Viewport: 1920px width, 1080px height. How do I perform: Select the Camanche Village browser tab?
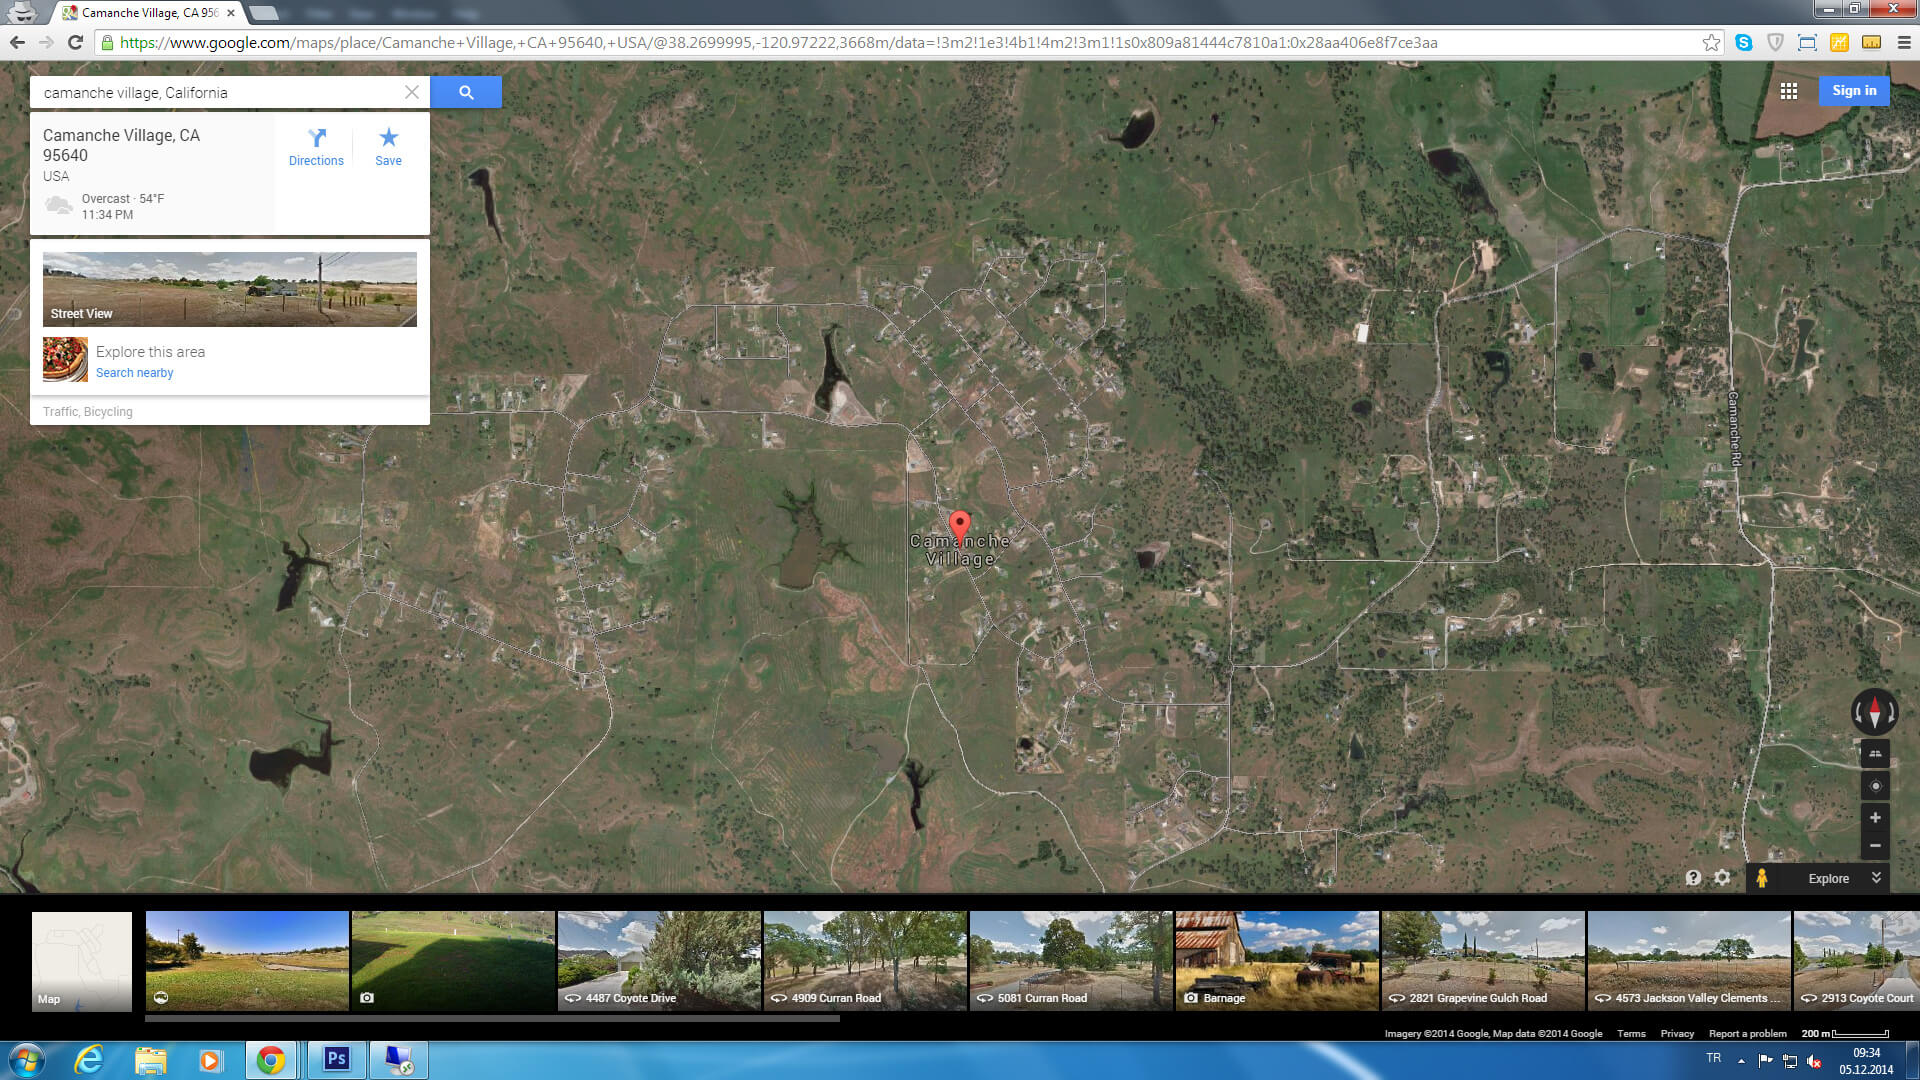[150, 13]
